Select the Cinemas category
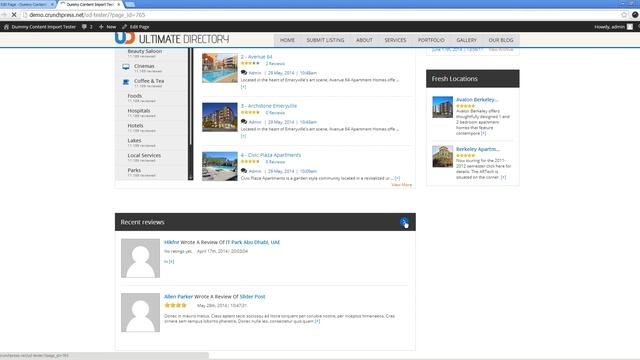 [x=144, y=66]
